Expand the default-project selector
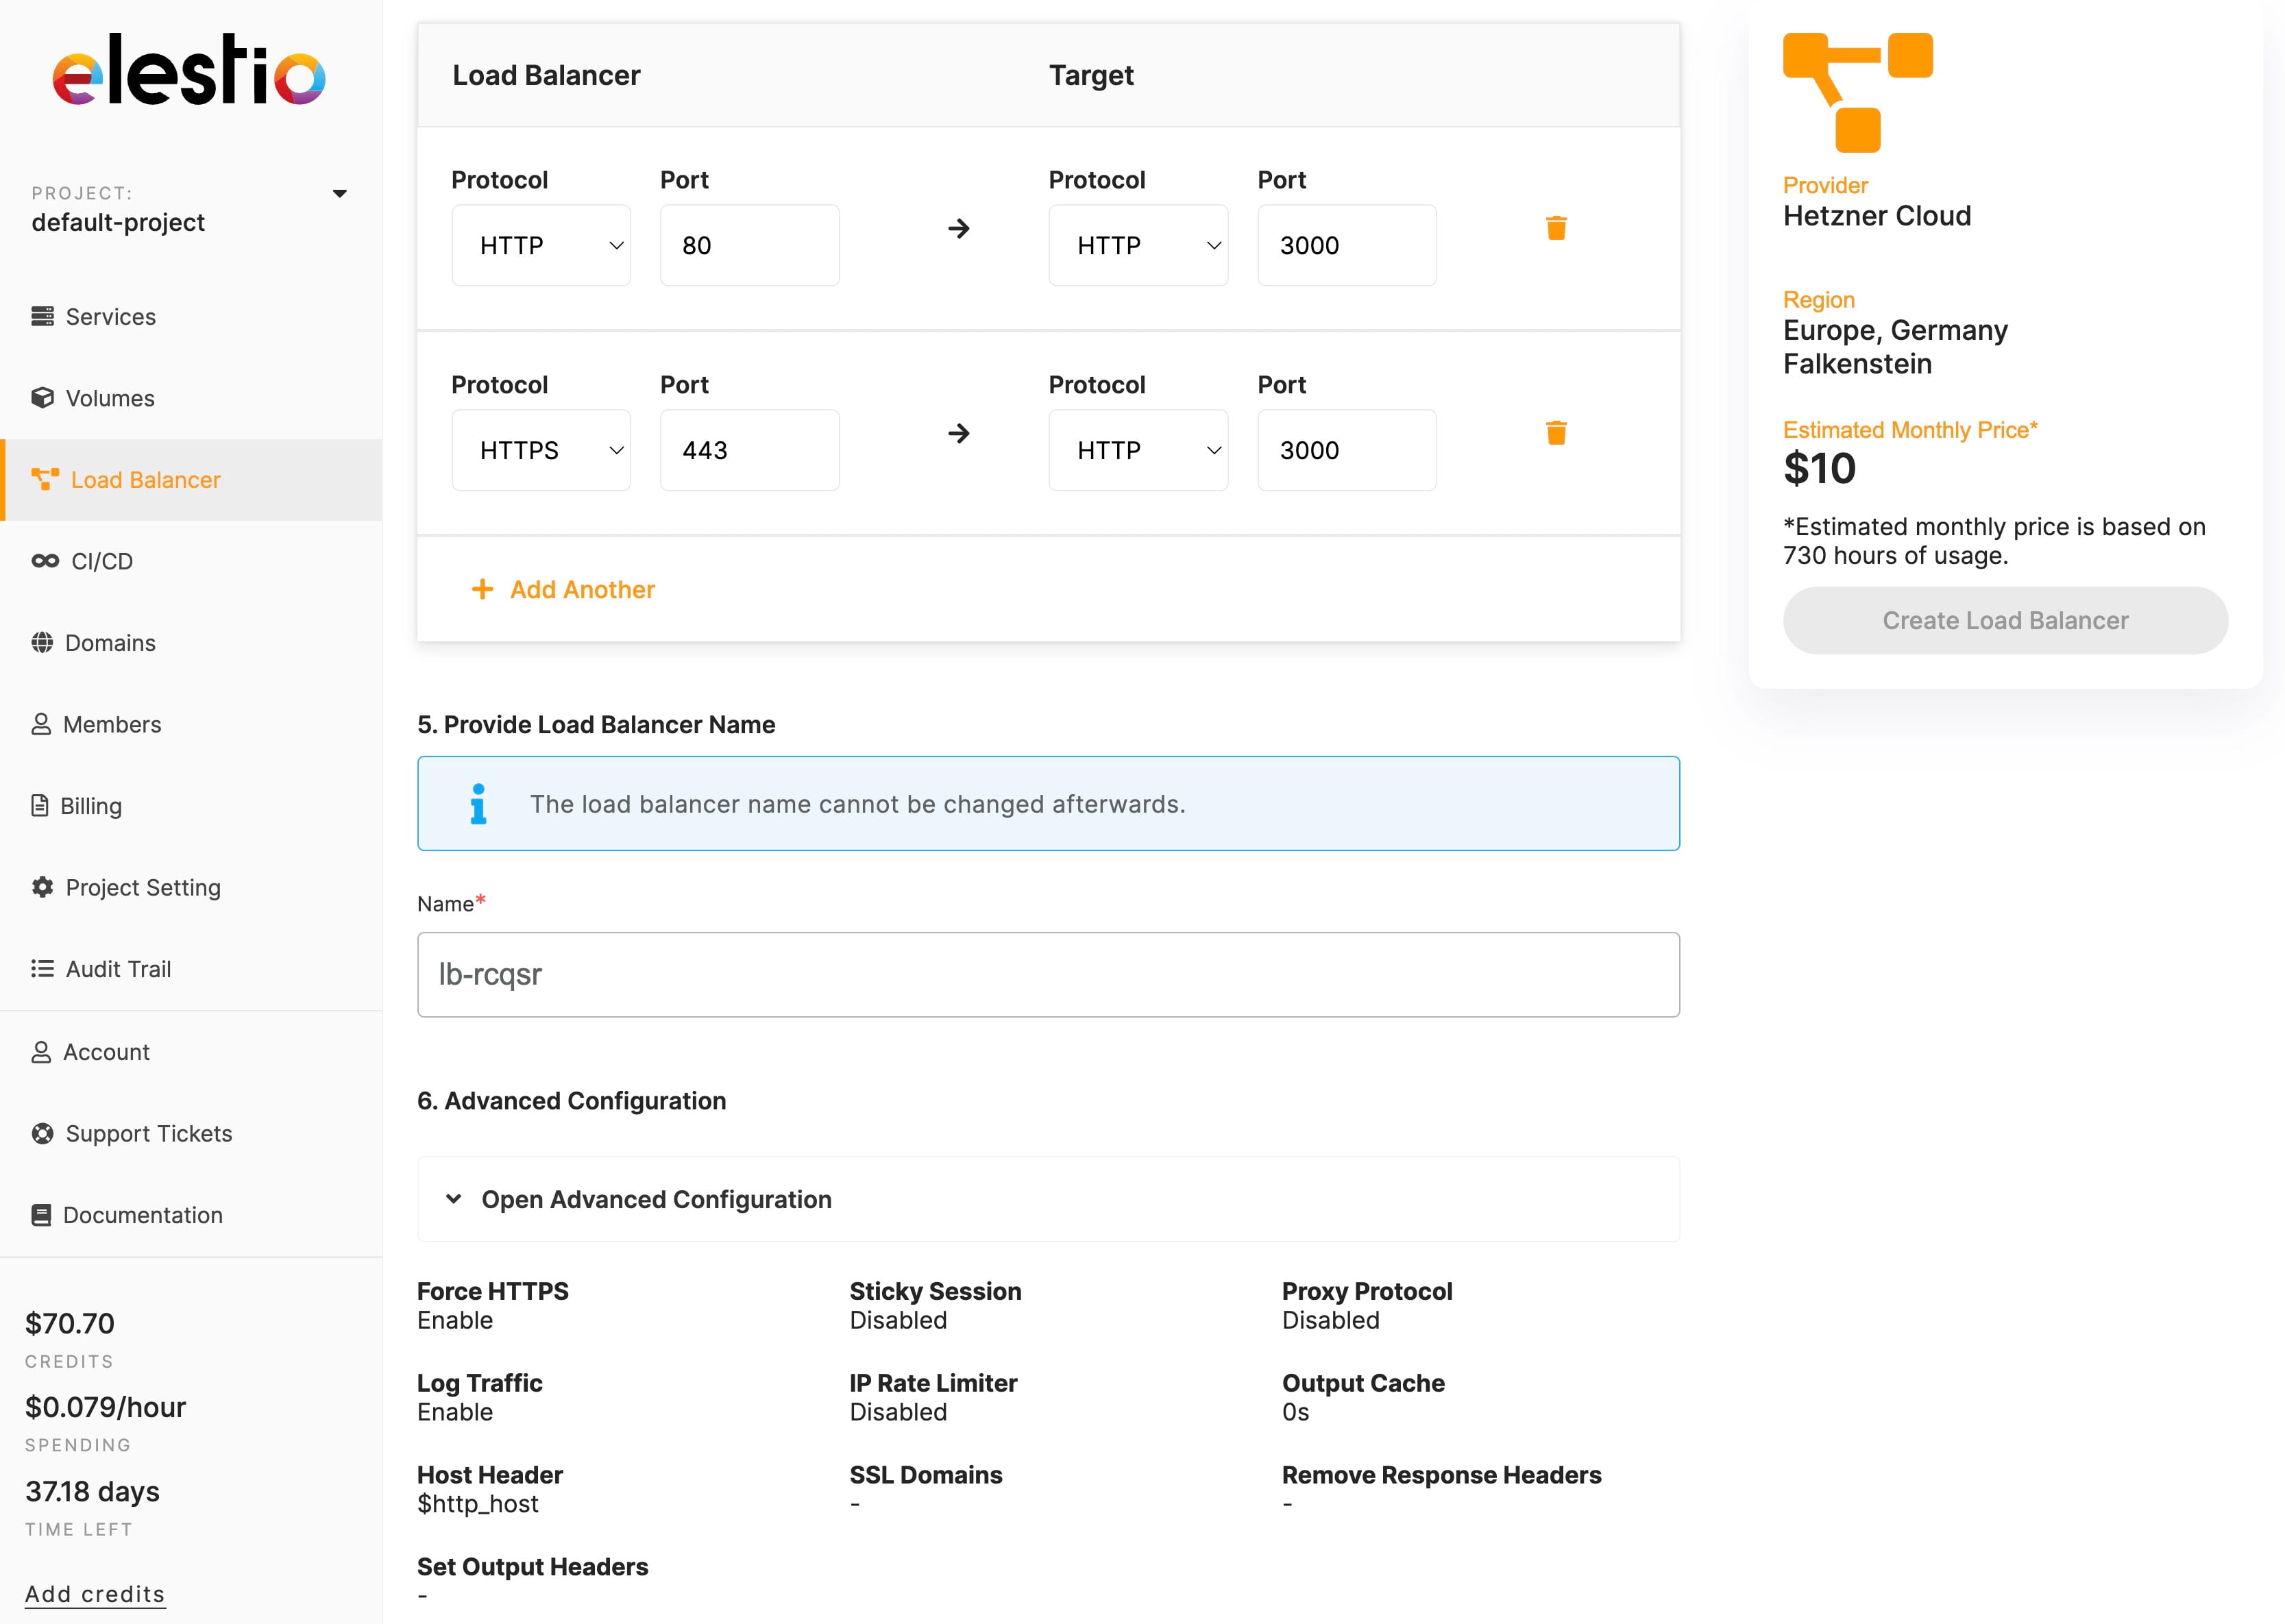 (x=340, y=193)
